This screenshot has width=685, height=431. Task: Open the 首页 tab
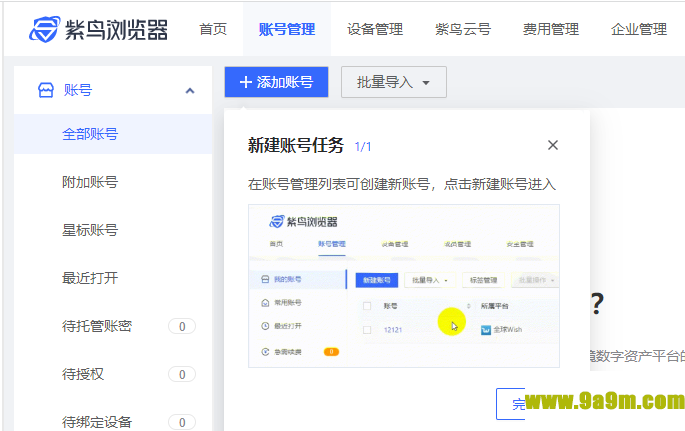point(213,29)
